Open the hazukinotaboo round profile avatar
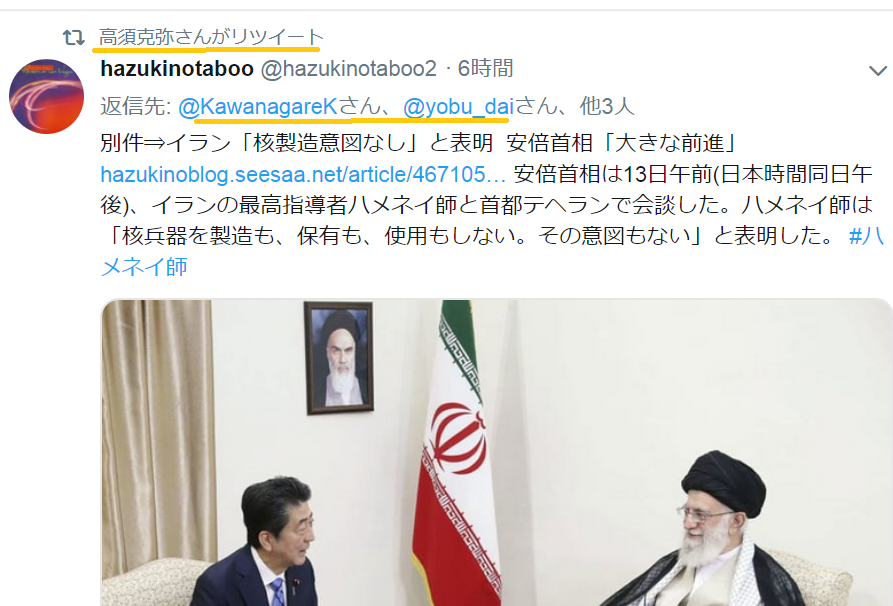This screenshot has height=606, width=893. coord(47,96)
